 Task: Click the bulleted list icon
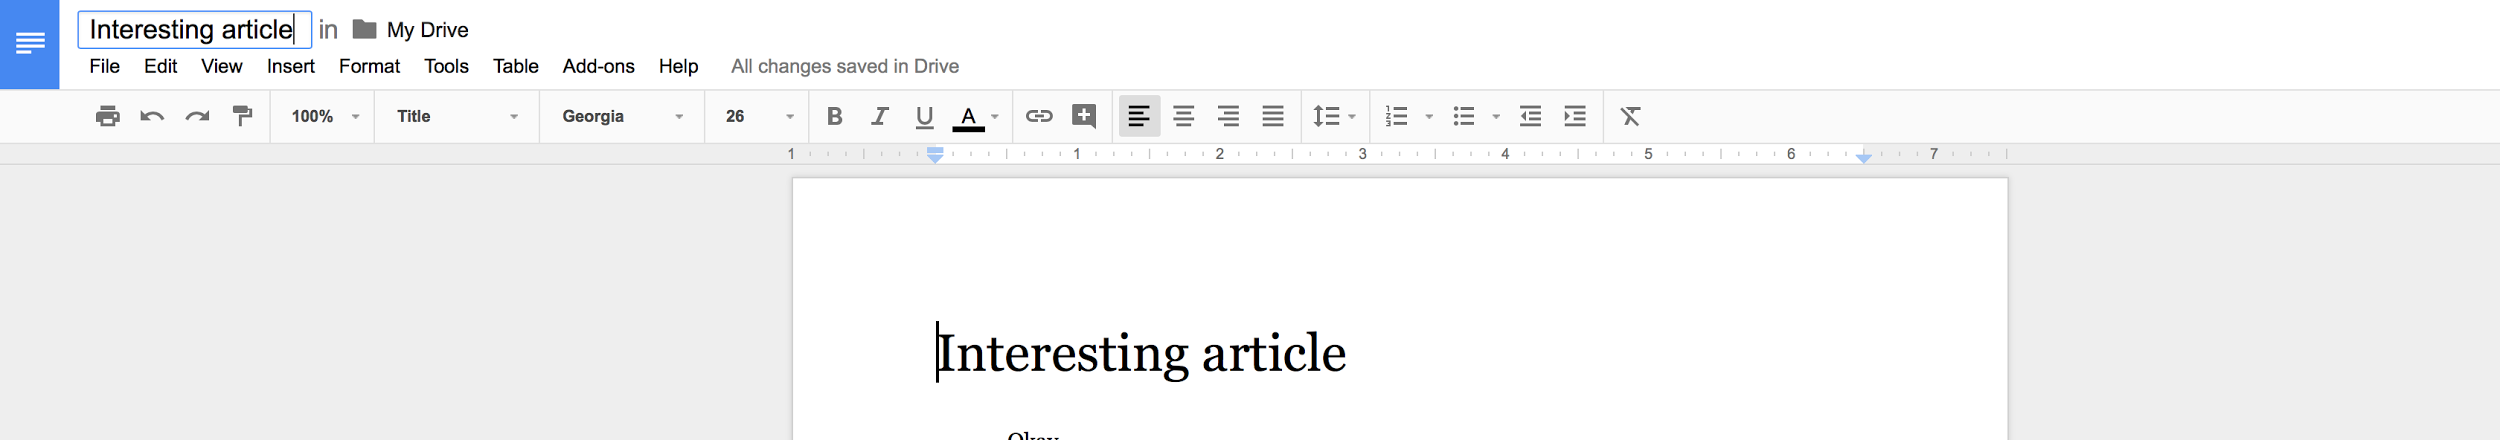click(1464, 116)
